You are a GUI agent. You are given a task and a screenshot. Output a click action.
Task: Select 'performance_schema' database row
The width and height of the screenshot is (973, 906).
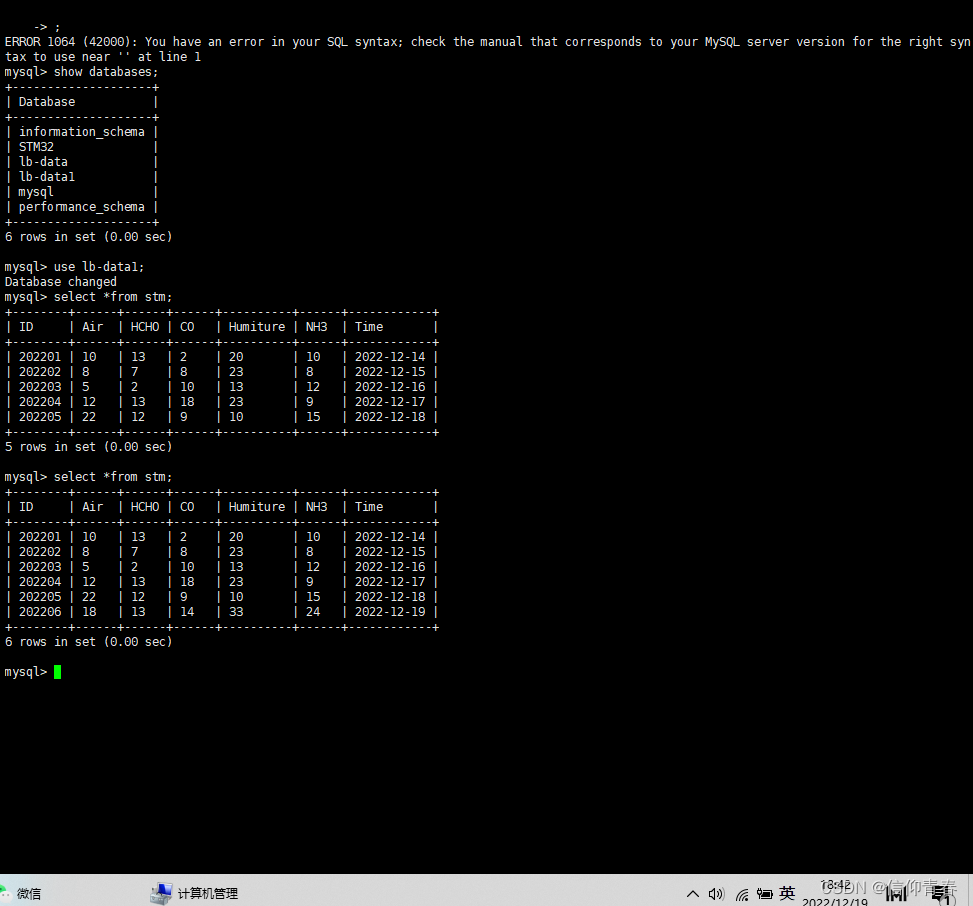pyautogui.click(x=81, y=207)
